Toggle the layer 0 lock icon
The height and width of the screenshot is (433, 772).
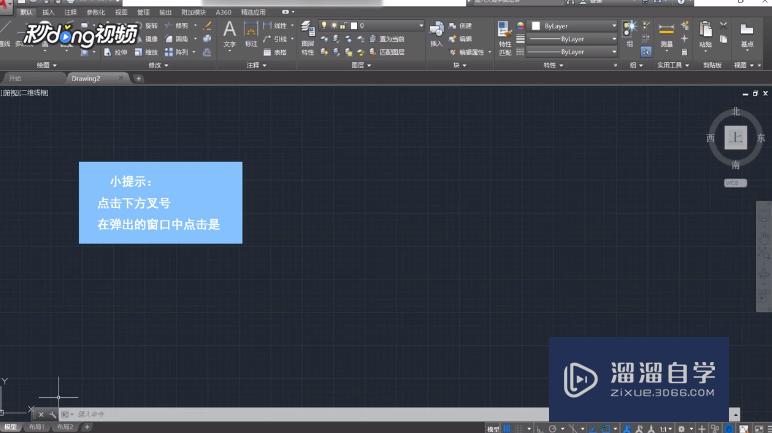coord(343,25)
